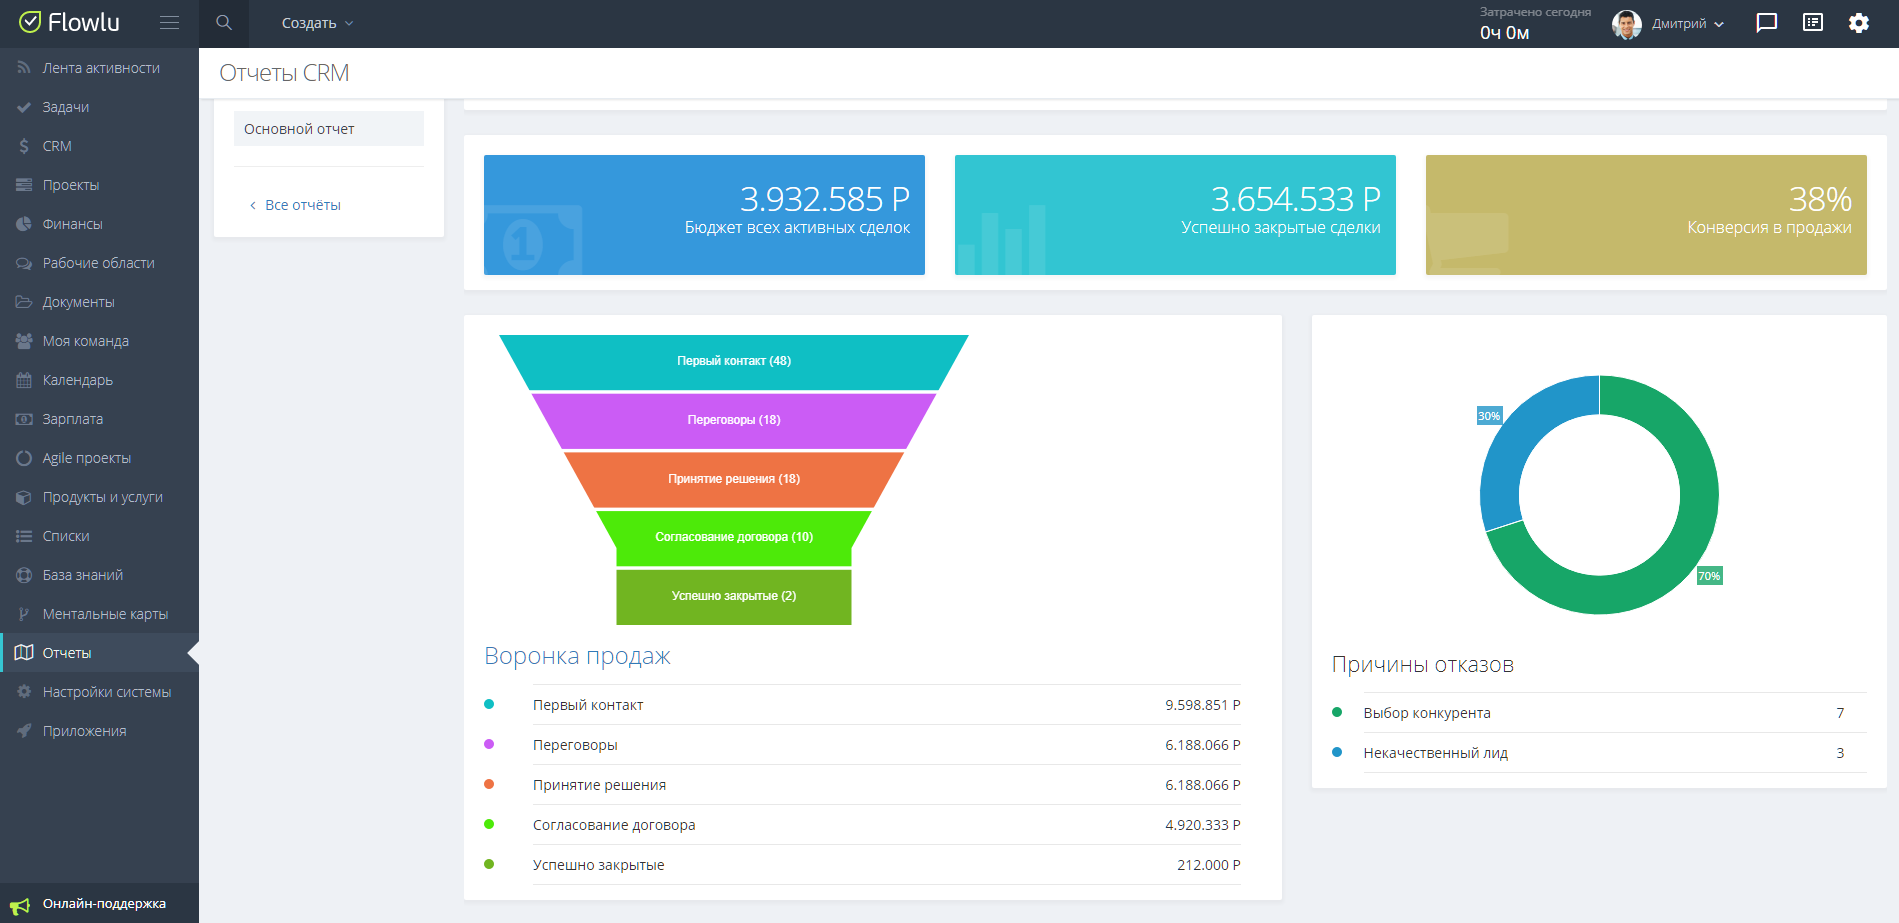
Task: Click the Лента активности RSS icon
Action: point(24,68)
